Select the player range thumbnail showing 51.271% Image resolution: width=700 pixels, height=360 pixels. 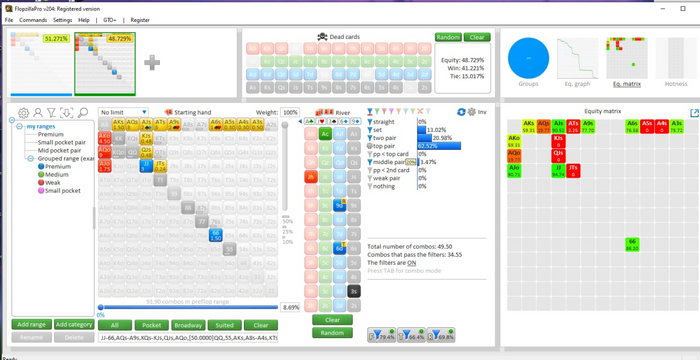pos(41,63)
